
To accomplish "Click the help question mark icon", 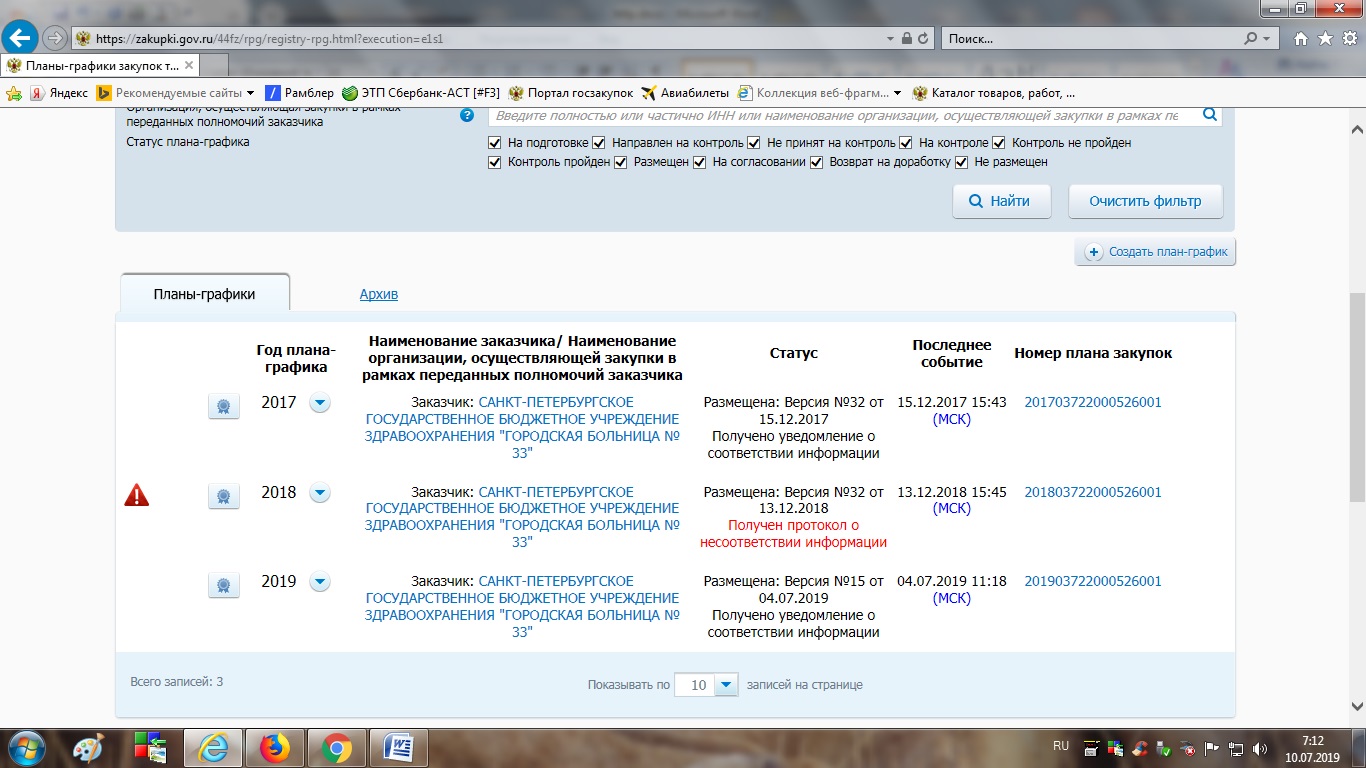I will (466, 115).
